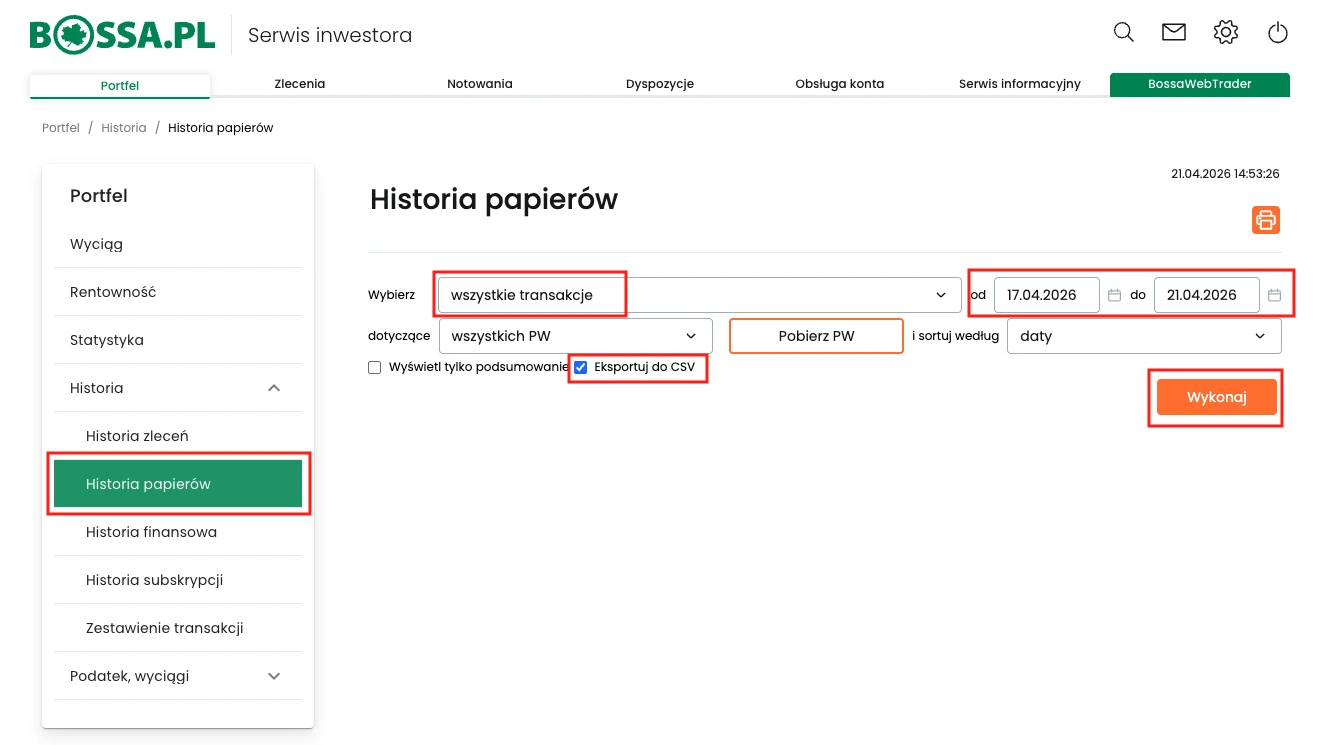Screen dimensions: 1321x745
Task: Open 'Historia finansowa' in the sidebar
Action: click(x=178, y=532)
